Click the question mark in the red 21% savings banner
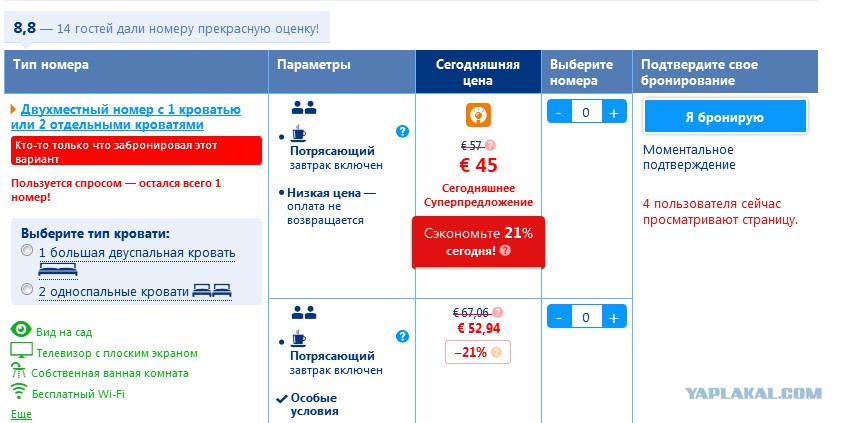The height and width of the screenshot is (423, 848). [505, 251]
